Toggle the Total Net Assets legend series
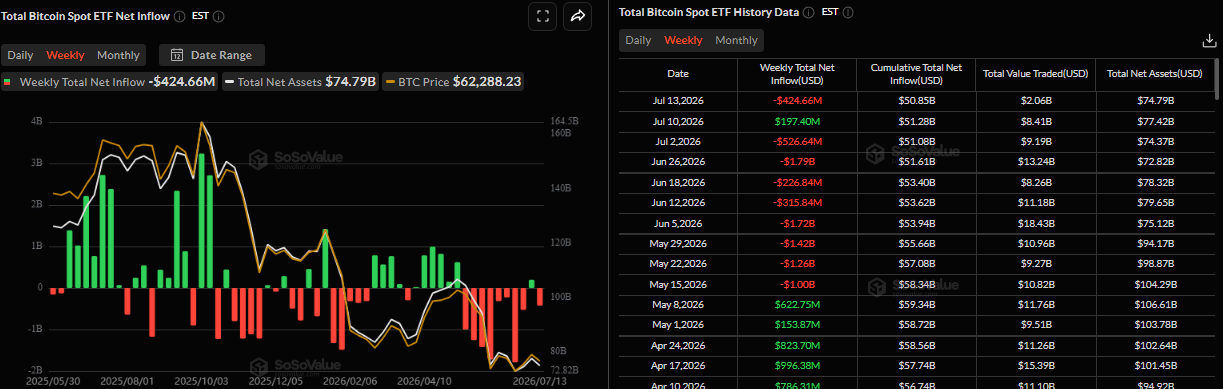The width and height of the screenshot is (1223, 389). click(300, 82)
